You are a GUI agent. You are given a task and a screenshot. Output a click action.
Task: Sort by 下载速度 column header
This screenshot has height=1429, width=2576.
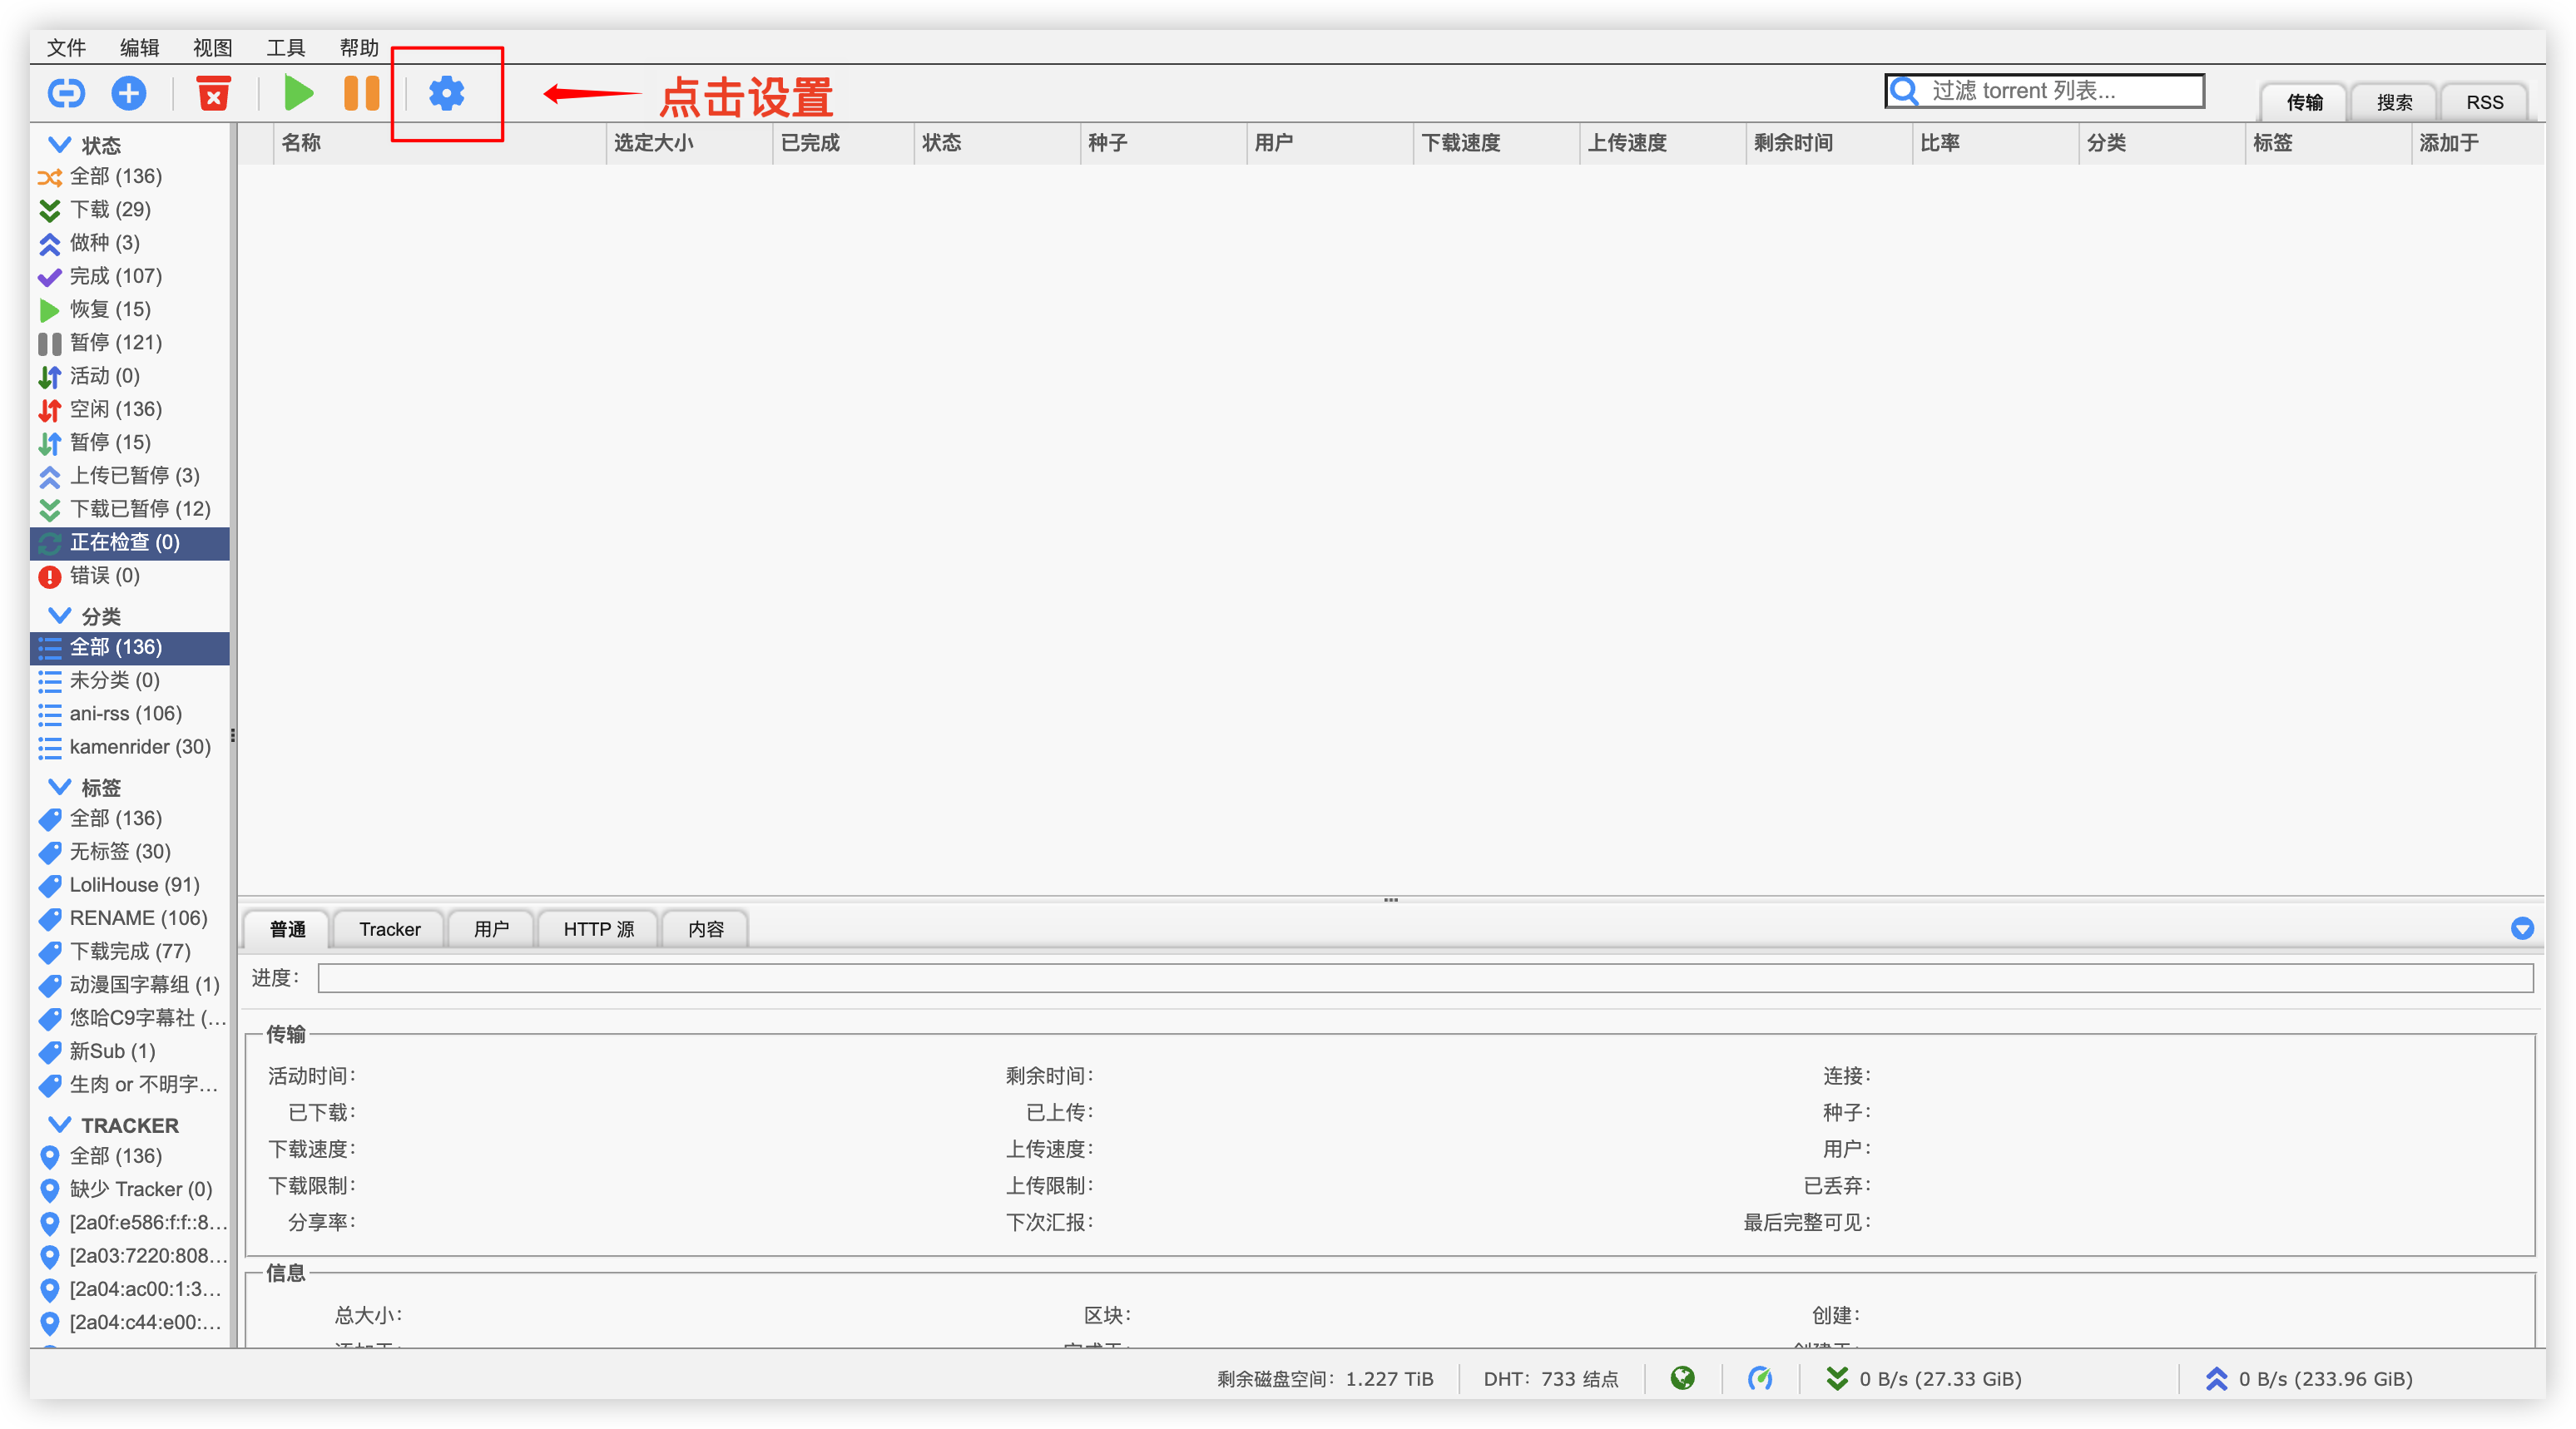1496,143
